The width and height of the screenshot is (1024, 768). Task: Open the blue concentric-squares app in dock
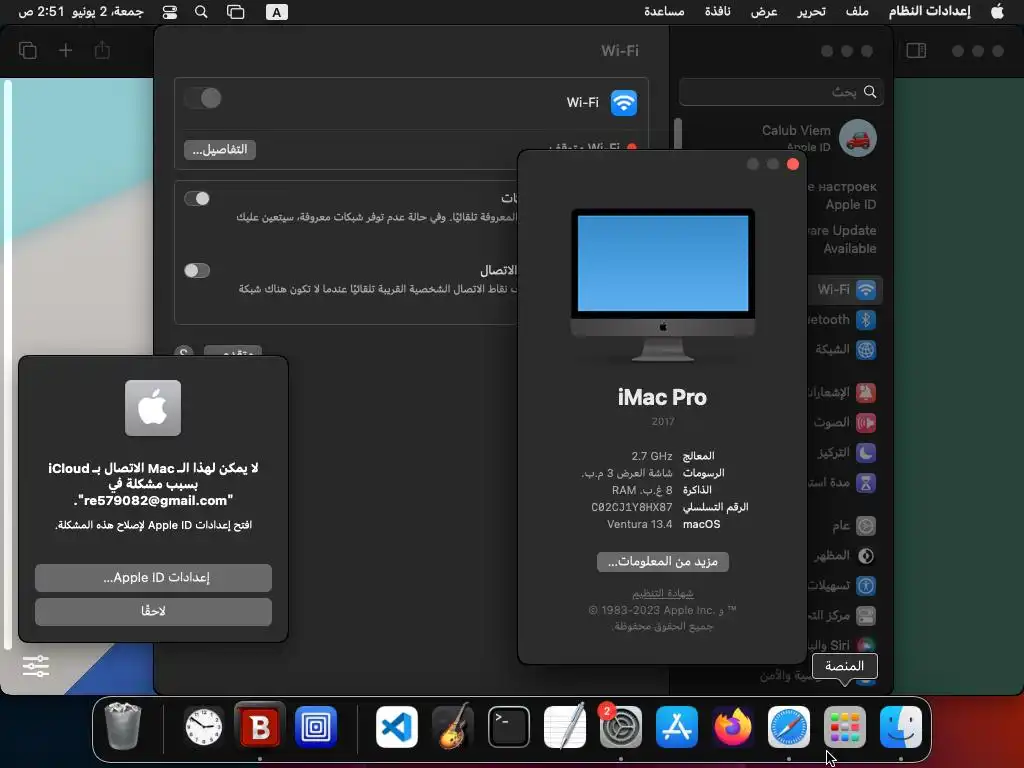pyautogui.click(x=316, y=727)
